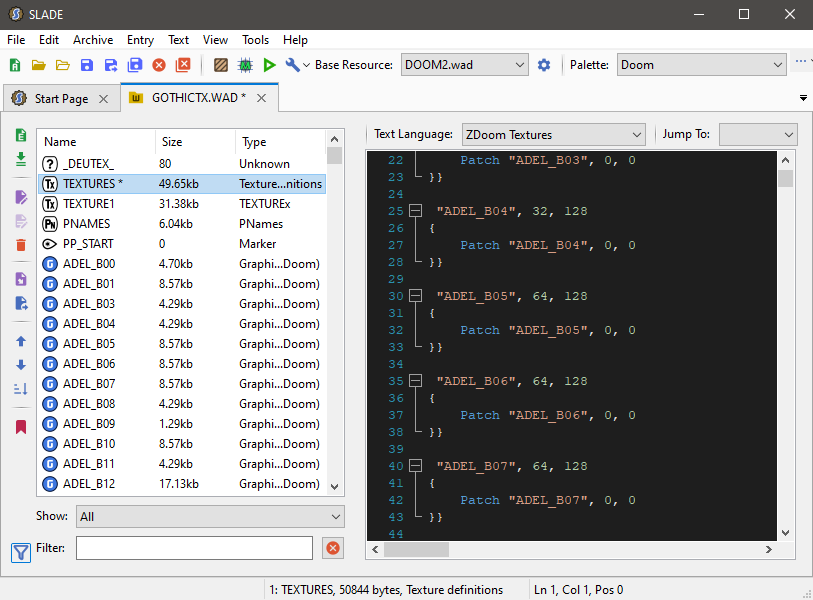This screenshot has height=600, width=813.
Task: Switch to the Start Page tab
Action: 61,98
